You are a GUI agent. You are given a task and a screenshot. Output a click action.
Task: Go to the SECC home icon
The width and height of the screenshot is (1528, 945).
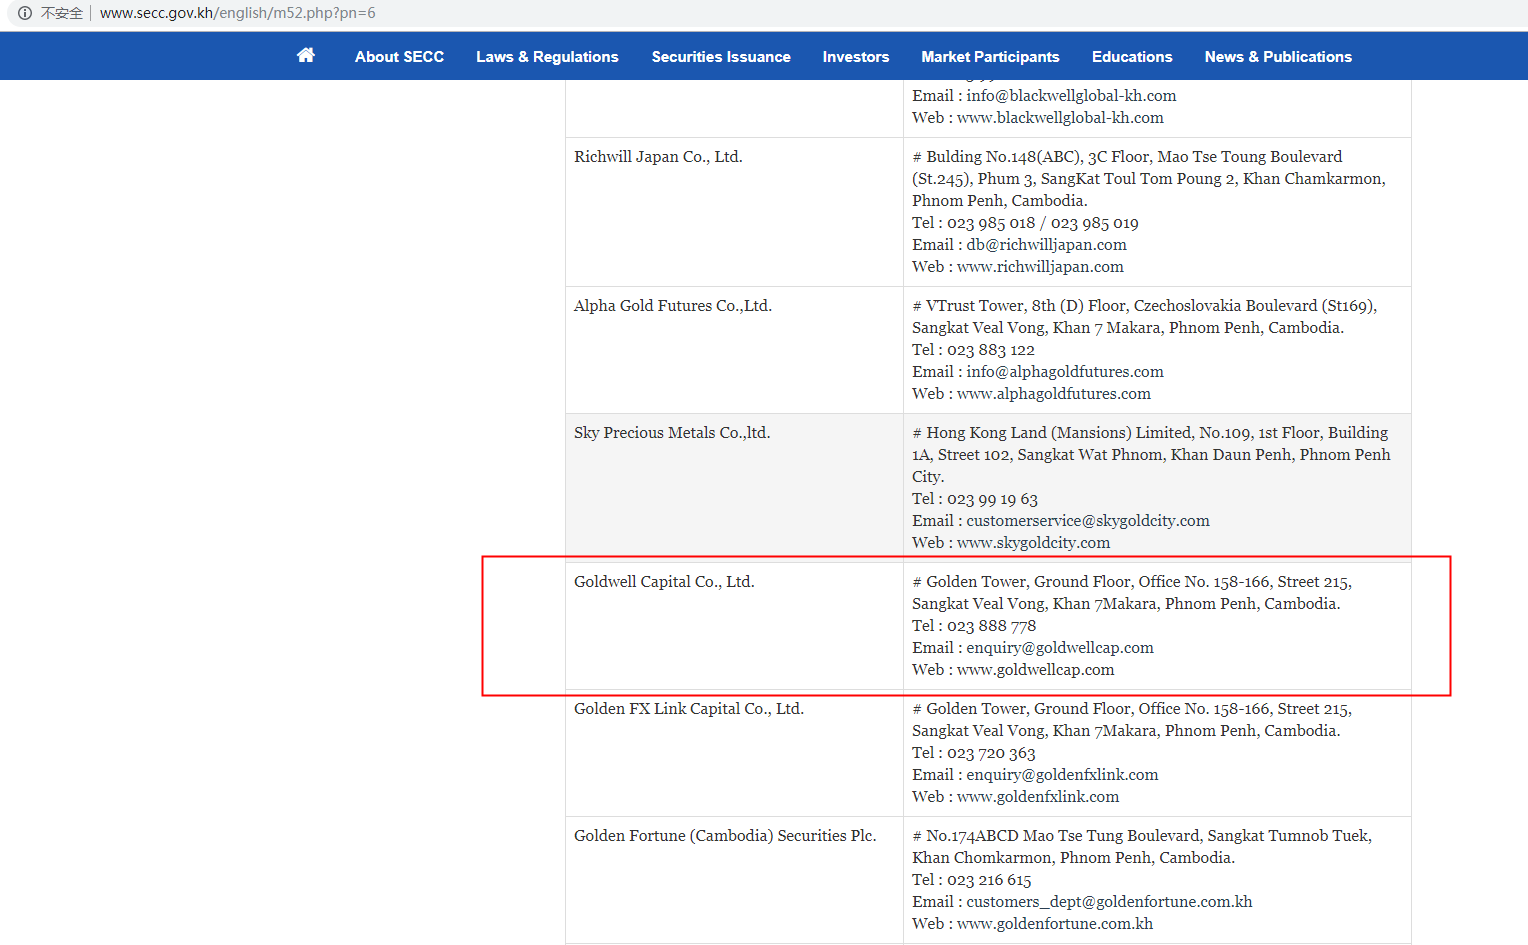pos(306,55)
